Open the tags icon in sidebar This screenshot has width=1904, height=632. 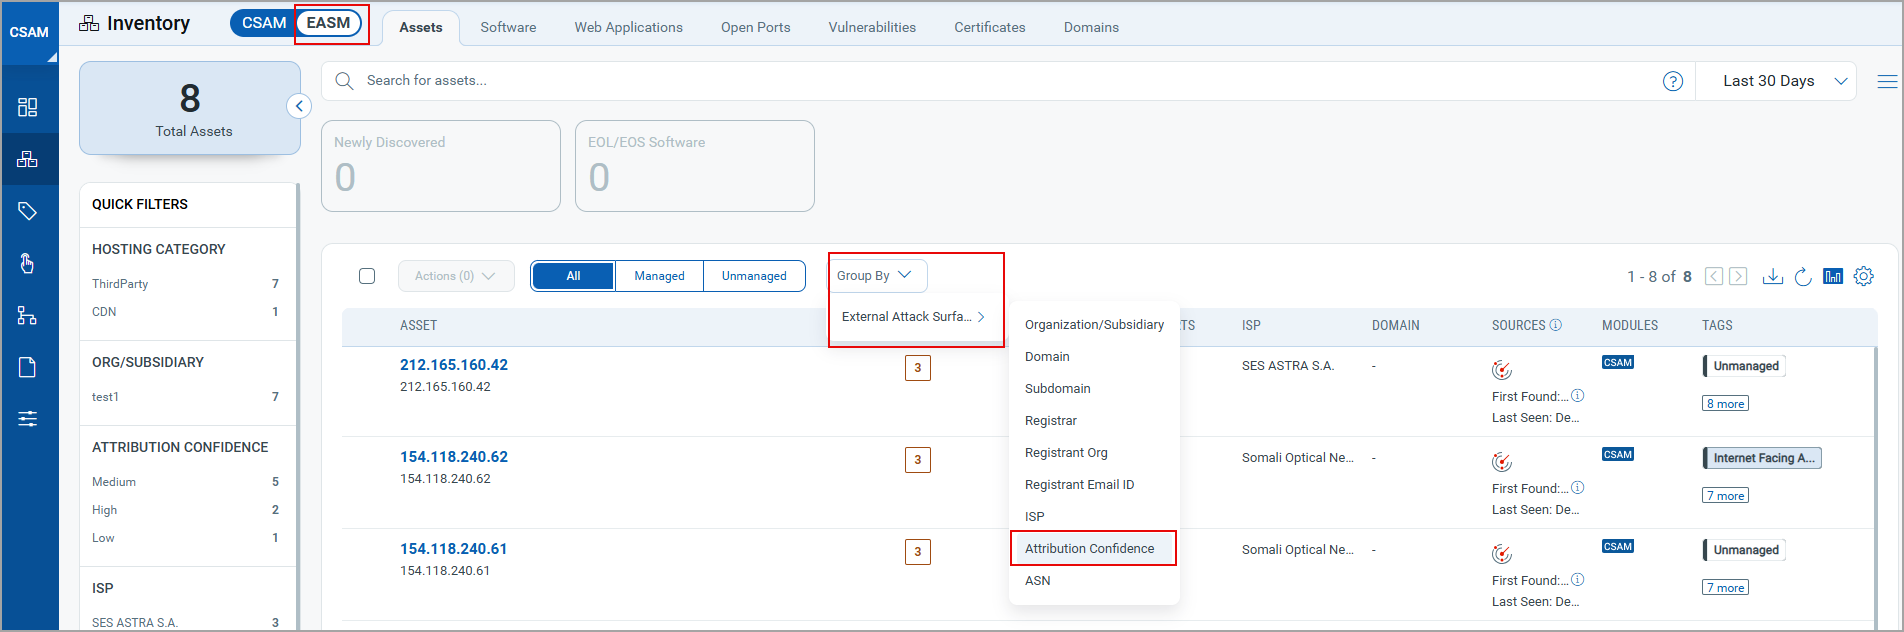pos(28,211)
